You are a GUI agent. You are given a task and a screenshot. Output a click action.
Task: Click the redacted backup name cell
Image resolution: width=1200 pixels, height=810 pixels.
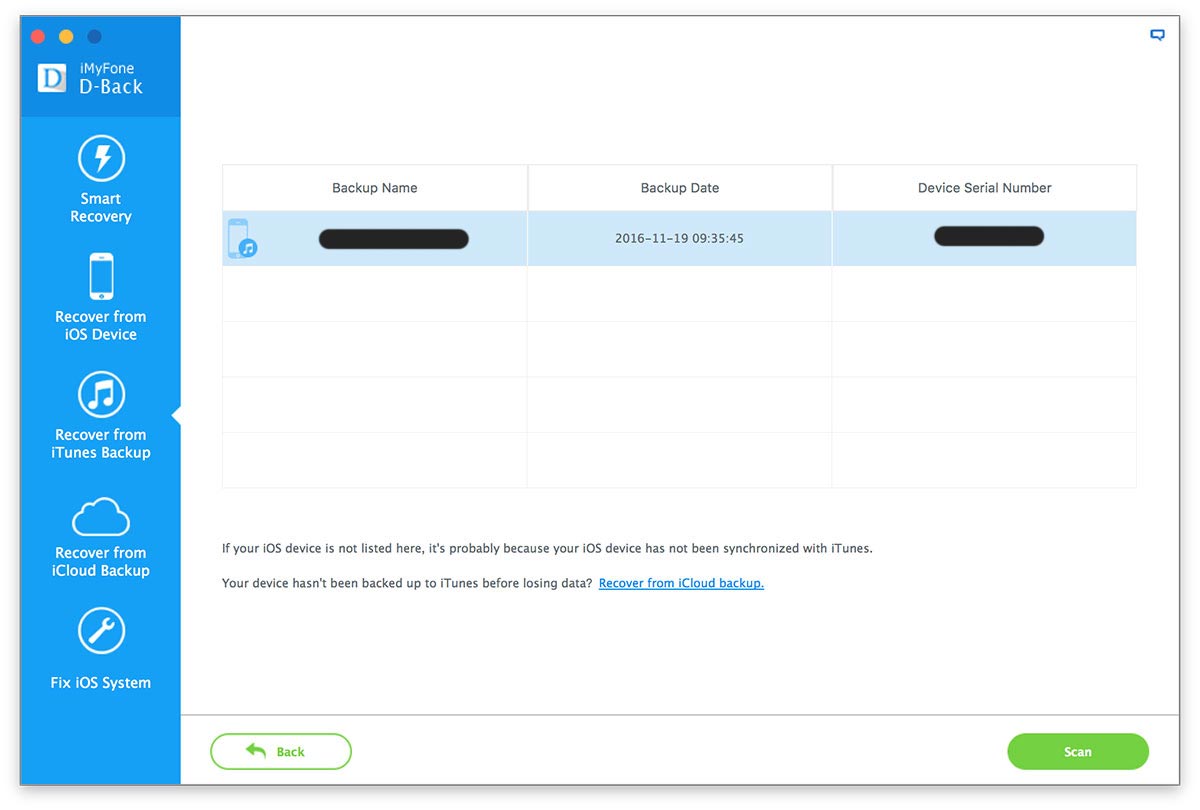coord(393,239)
